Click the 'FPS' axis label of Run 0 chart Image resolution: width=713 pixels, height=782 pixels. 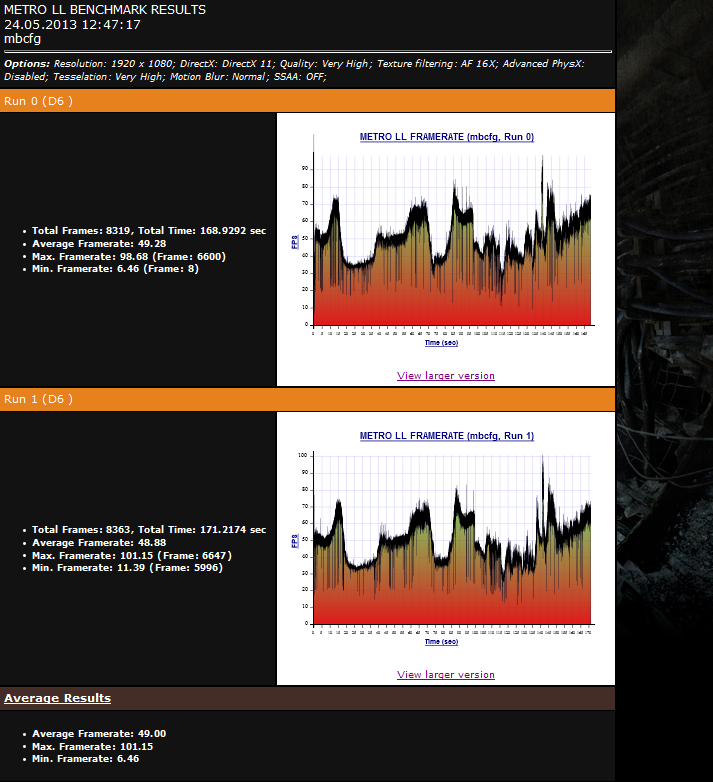tap(294, 242)
